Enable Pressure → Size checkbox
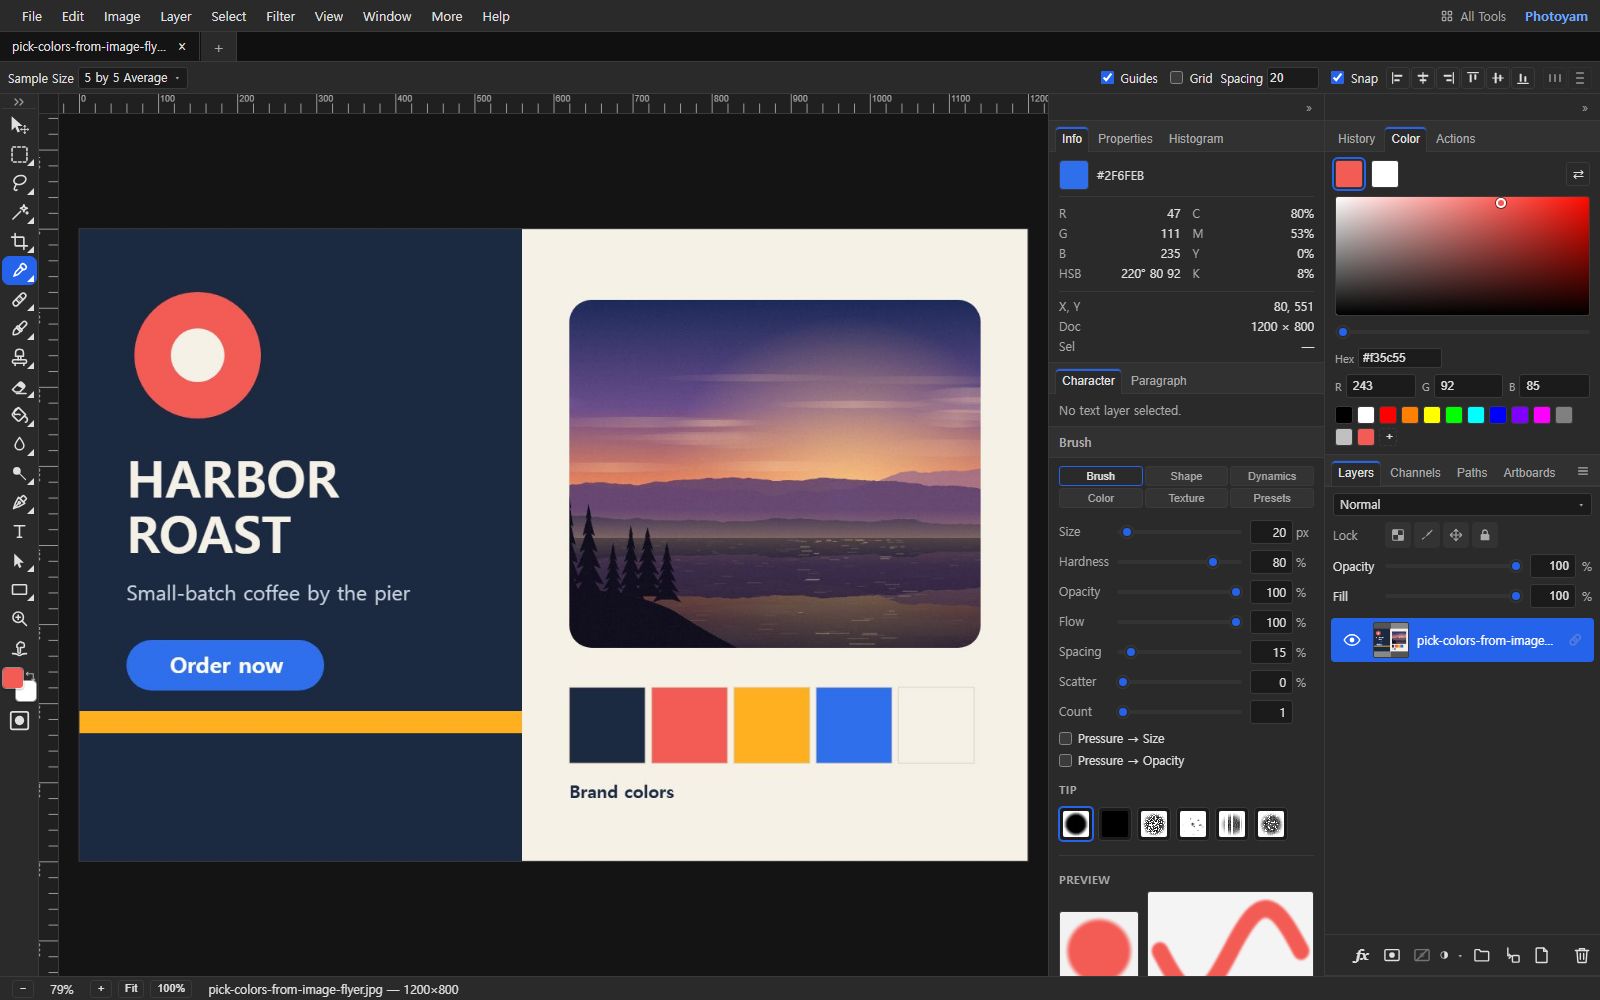The height and width of the screenshot is (1000, 1600). point(1065,738)
